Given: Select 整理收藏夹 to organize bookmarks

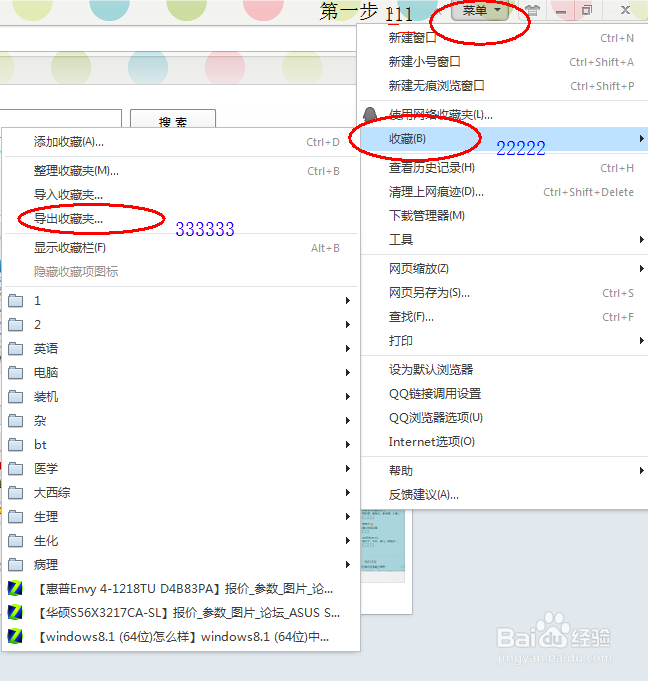Looking at the screenshot, I should pyautogui.click(x=76, y=171).
